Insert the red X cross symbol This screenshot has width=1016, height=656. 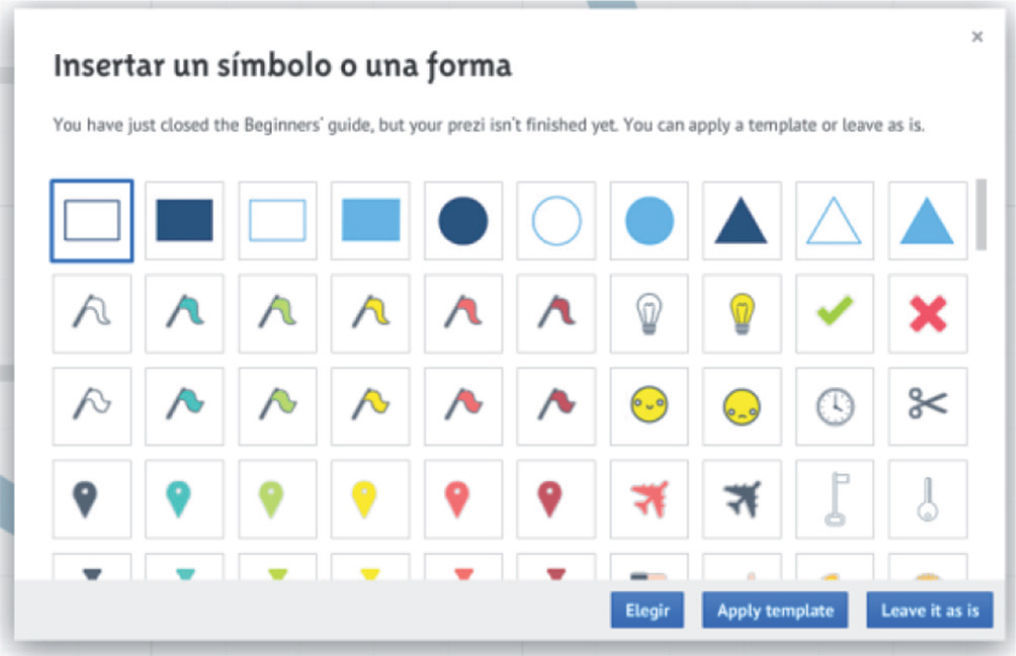pos(927,314)
